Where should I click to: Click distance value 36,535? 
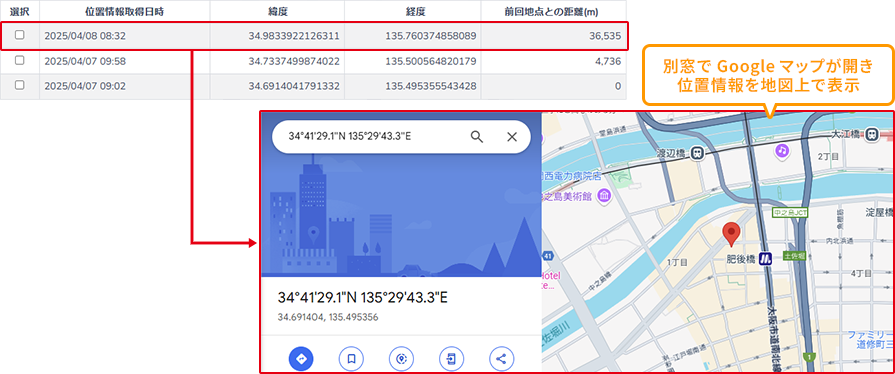(x=605, y=36)
